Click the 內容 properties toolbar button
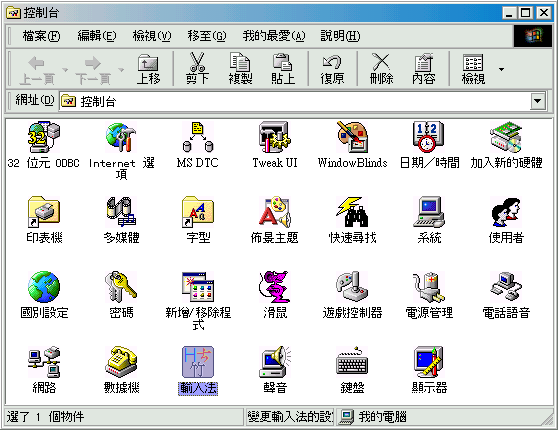 (x=423, y=69)
